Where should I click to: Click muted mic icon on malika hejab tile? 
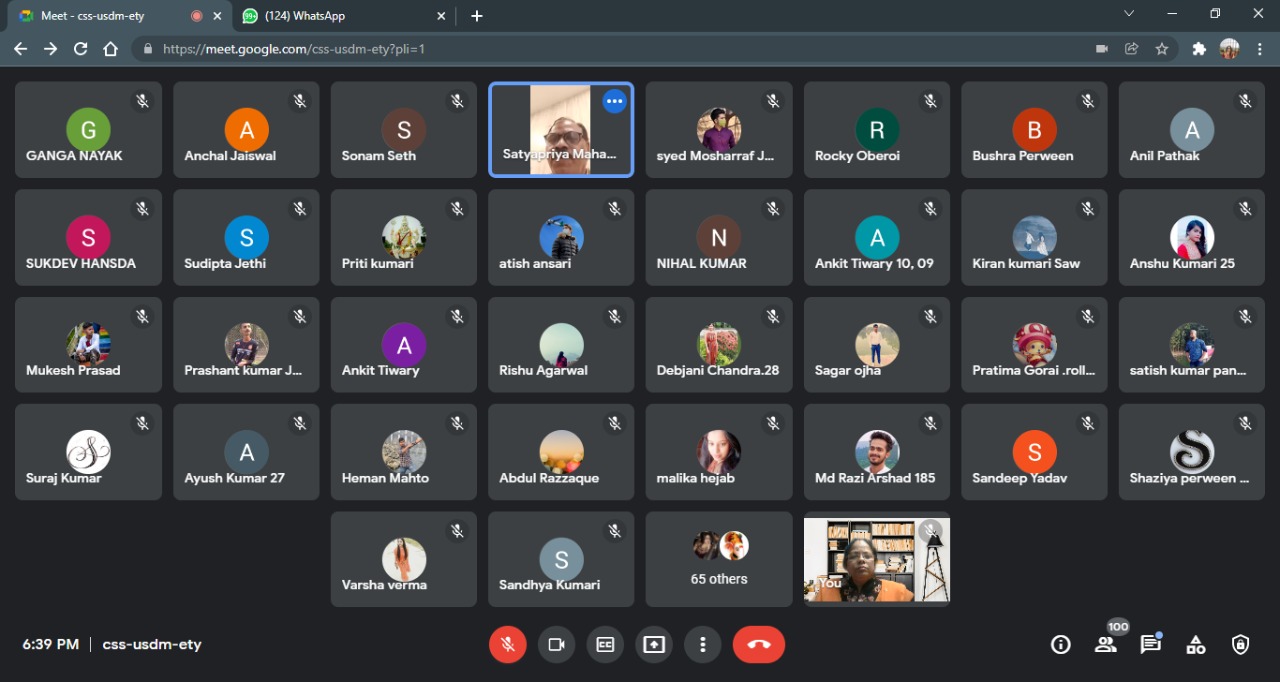772,424
